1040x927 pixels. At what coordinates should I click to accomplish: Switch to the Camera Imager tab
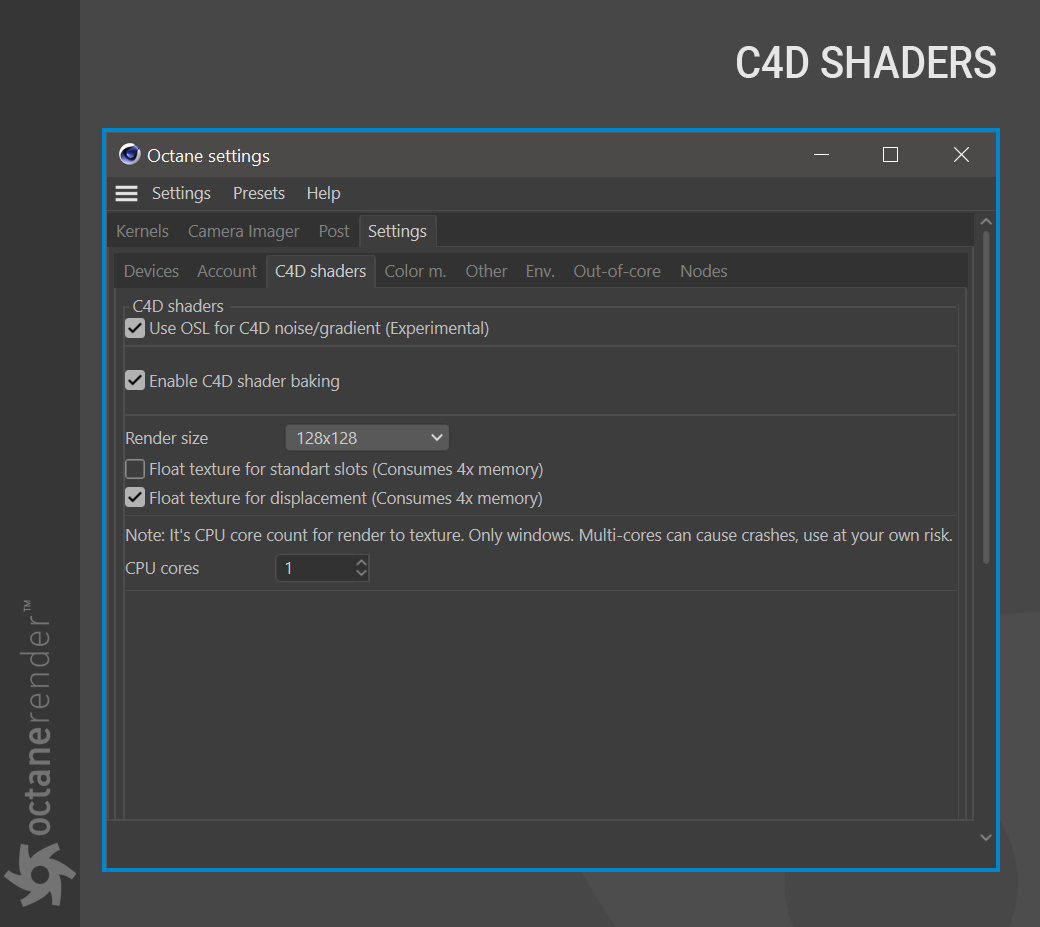(243, 231)
